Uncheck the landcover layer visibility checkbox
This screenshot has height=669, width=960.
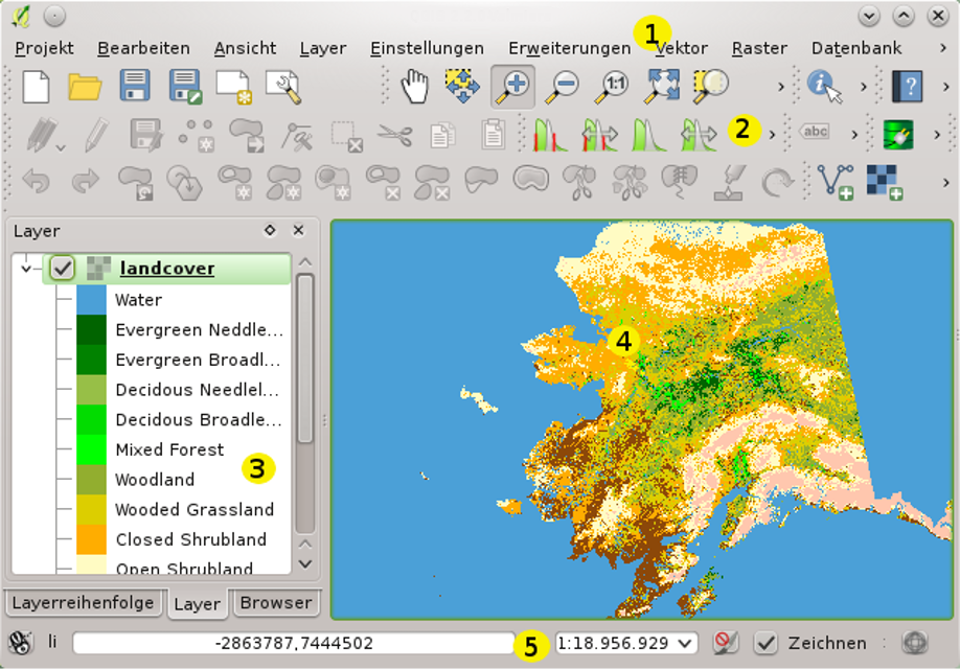click(62, 268)
